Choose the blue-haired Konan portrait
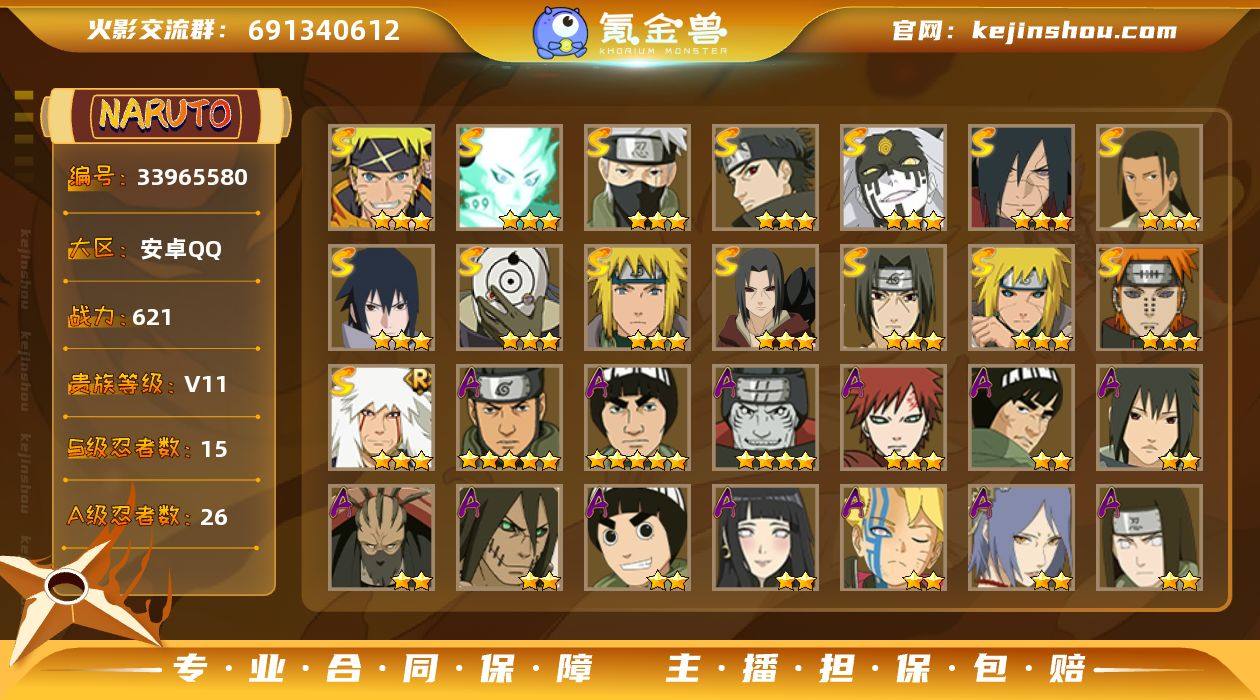The width and height of the screenshot is (1260, 700). click(1021, 538)
